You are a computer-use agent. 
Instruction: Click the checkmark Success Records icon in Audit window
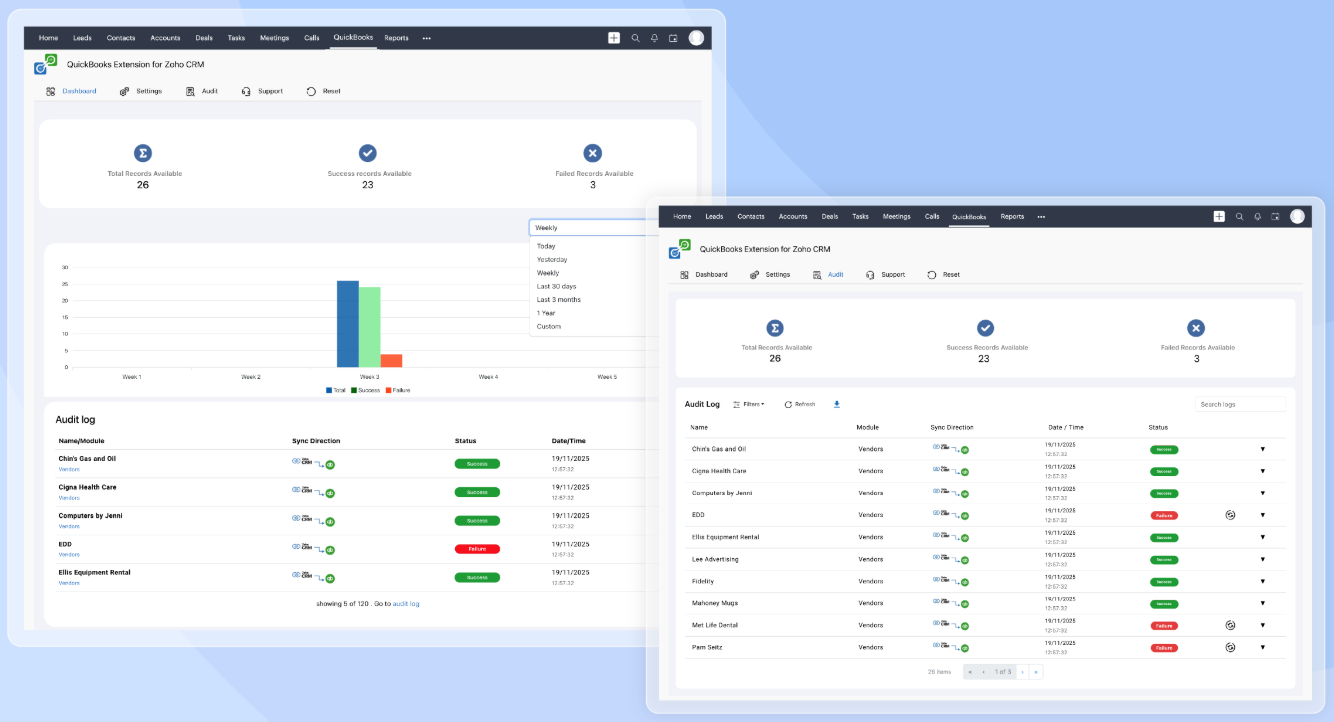[x=985, y=328]
